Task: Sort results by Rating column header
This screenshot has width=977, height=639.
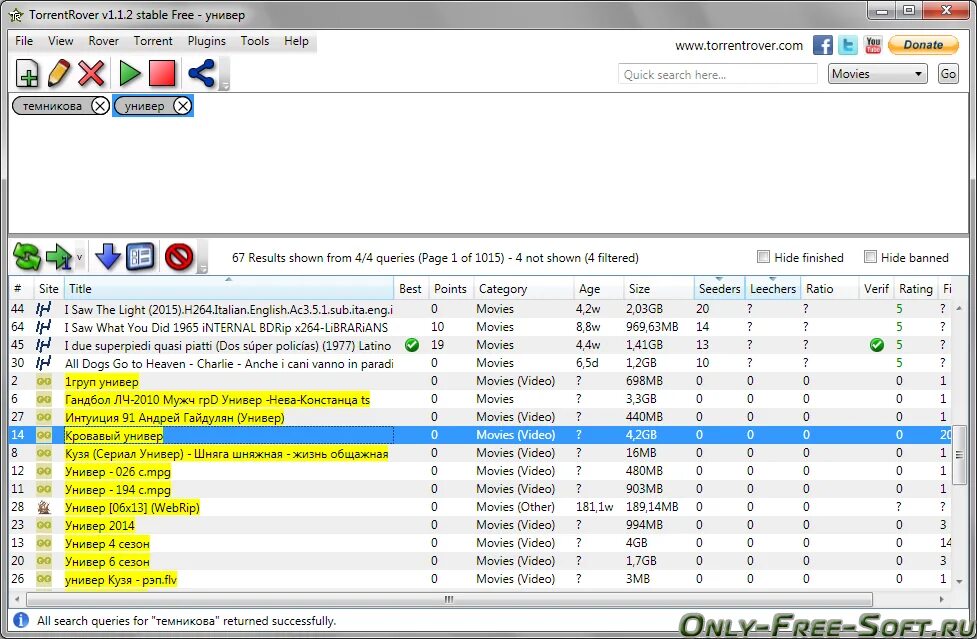Action: pos(915,289)
